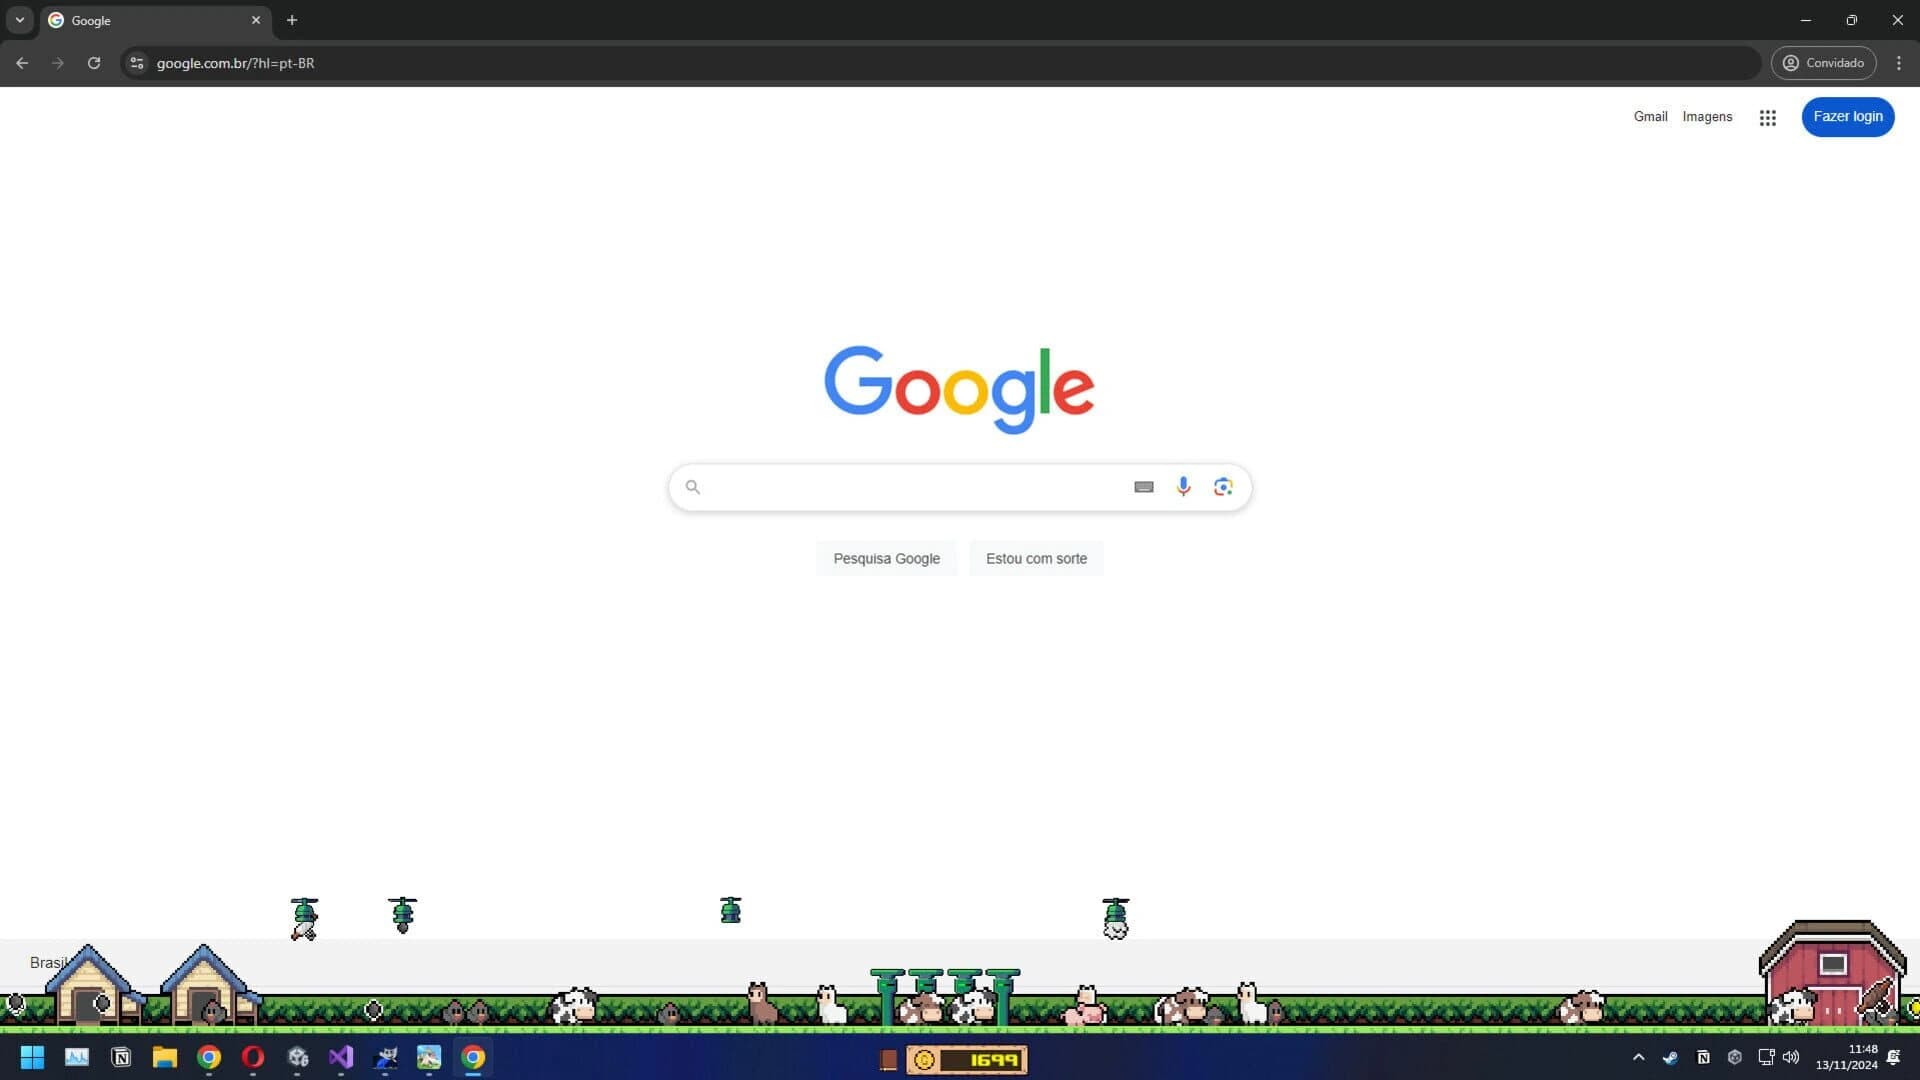Open Visual Studio from the taskbar
The height and width of the screenshot is (1080, 1920).
(x=341, y=1057)
